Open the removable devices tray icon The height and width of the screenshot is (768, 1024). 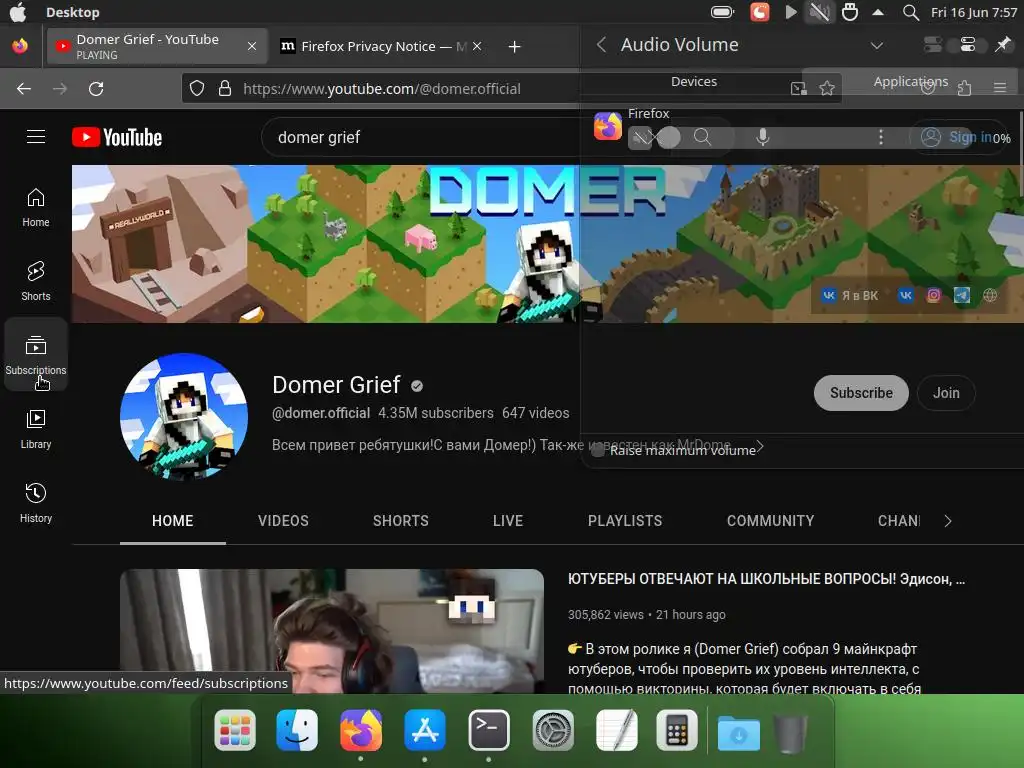click(850, 12)
